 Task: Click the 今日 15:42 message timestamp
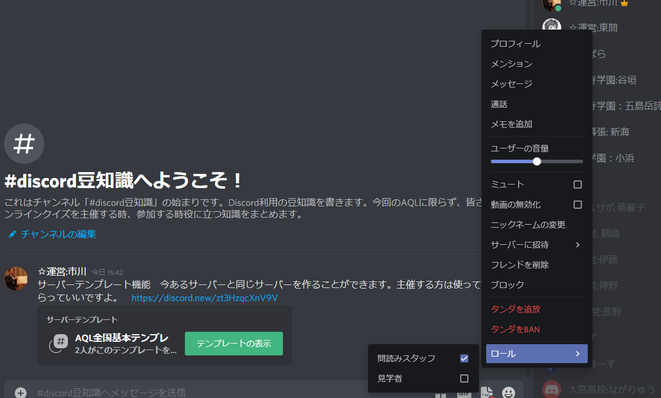click(x=107, y=272)
